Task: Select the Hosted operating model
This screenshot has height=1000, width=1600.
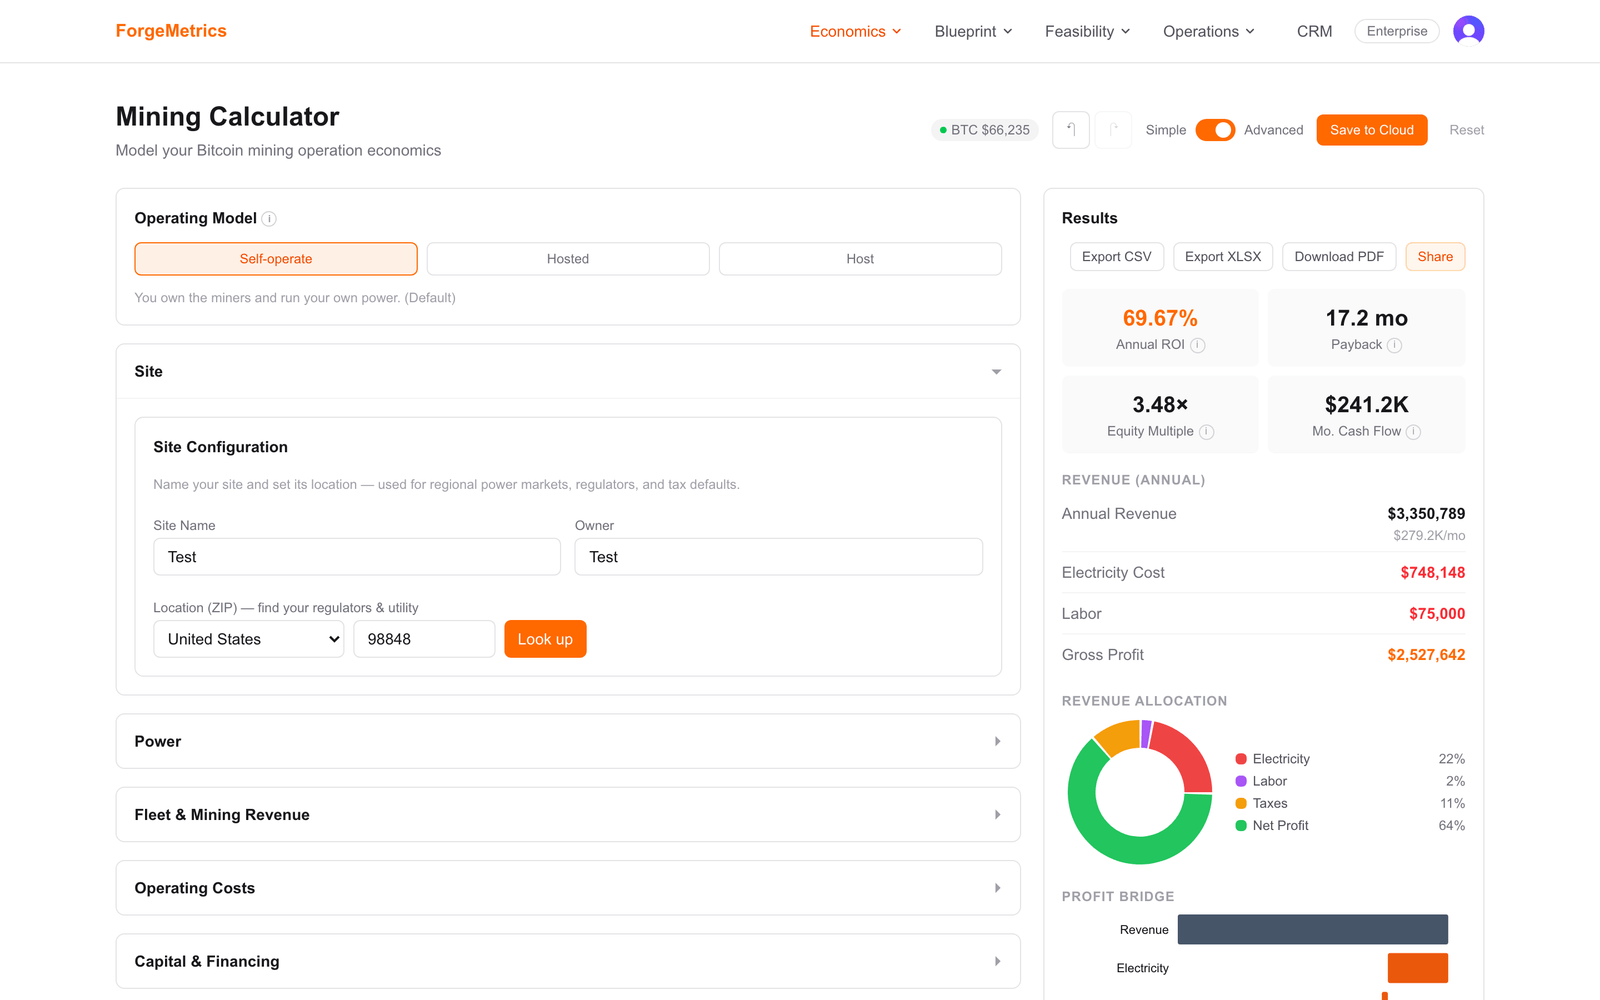Action: tap(568, 259)
